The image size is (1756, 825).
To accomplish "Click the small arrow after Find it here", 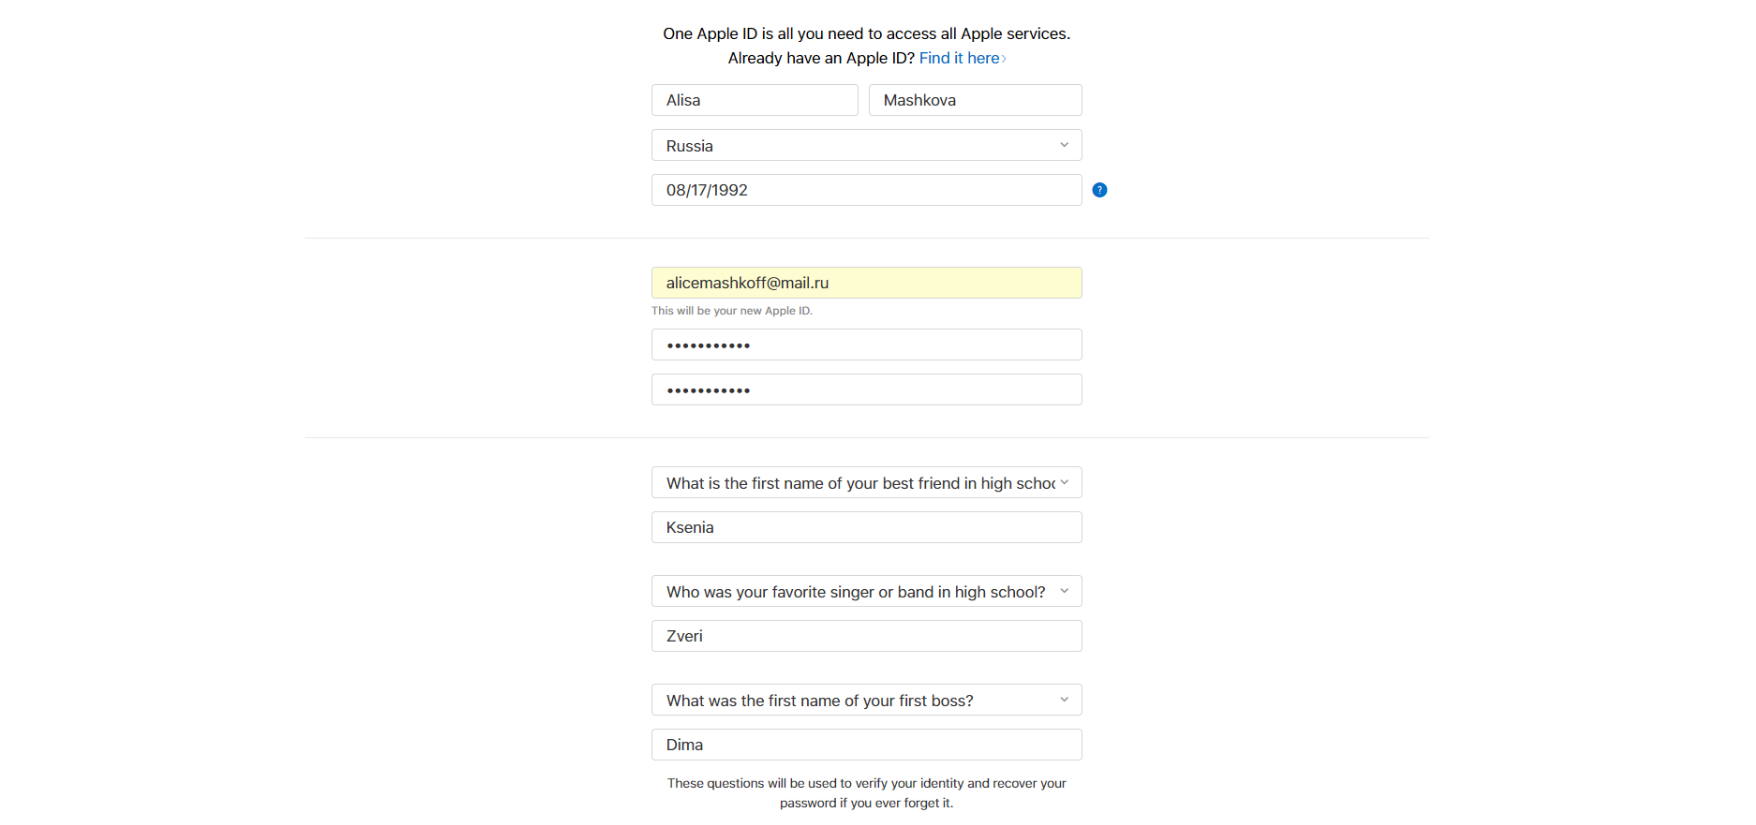I will click(1004, 59).
